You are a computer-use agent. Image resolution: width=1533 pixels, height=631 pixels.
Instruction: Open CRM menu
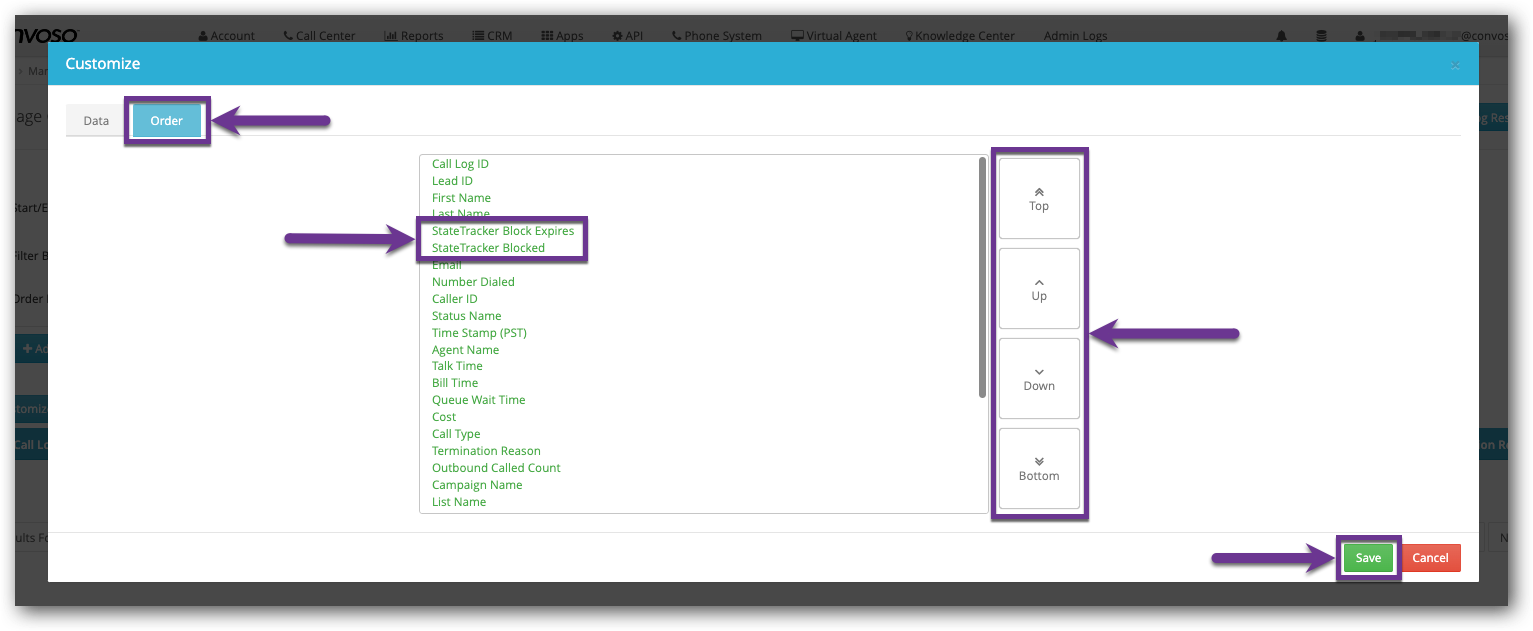492,36
